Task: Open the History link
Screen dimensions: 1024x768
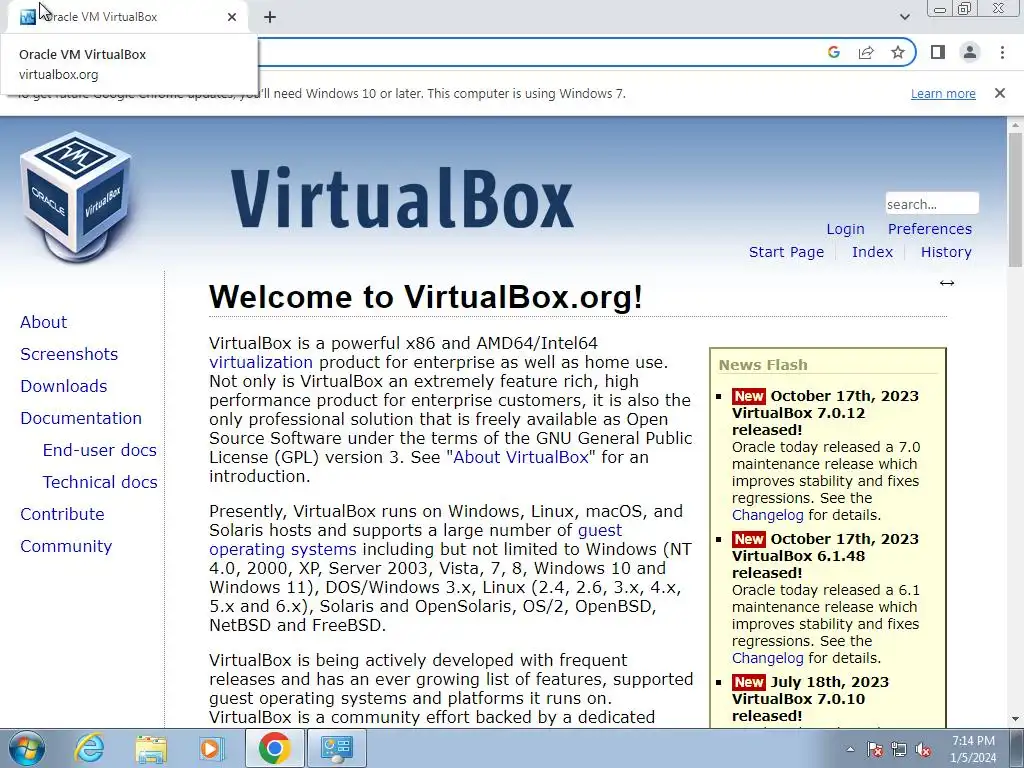Action: click(946, 252)
